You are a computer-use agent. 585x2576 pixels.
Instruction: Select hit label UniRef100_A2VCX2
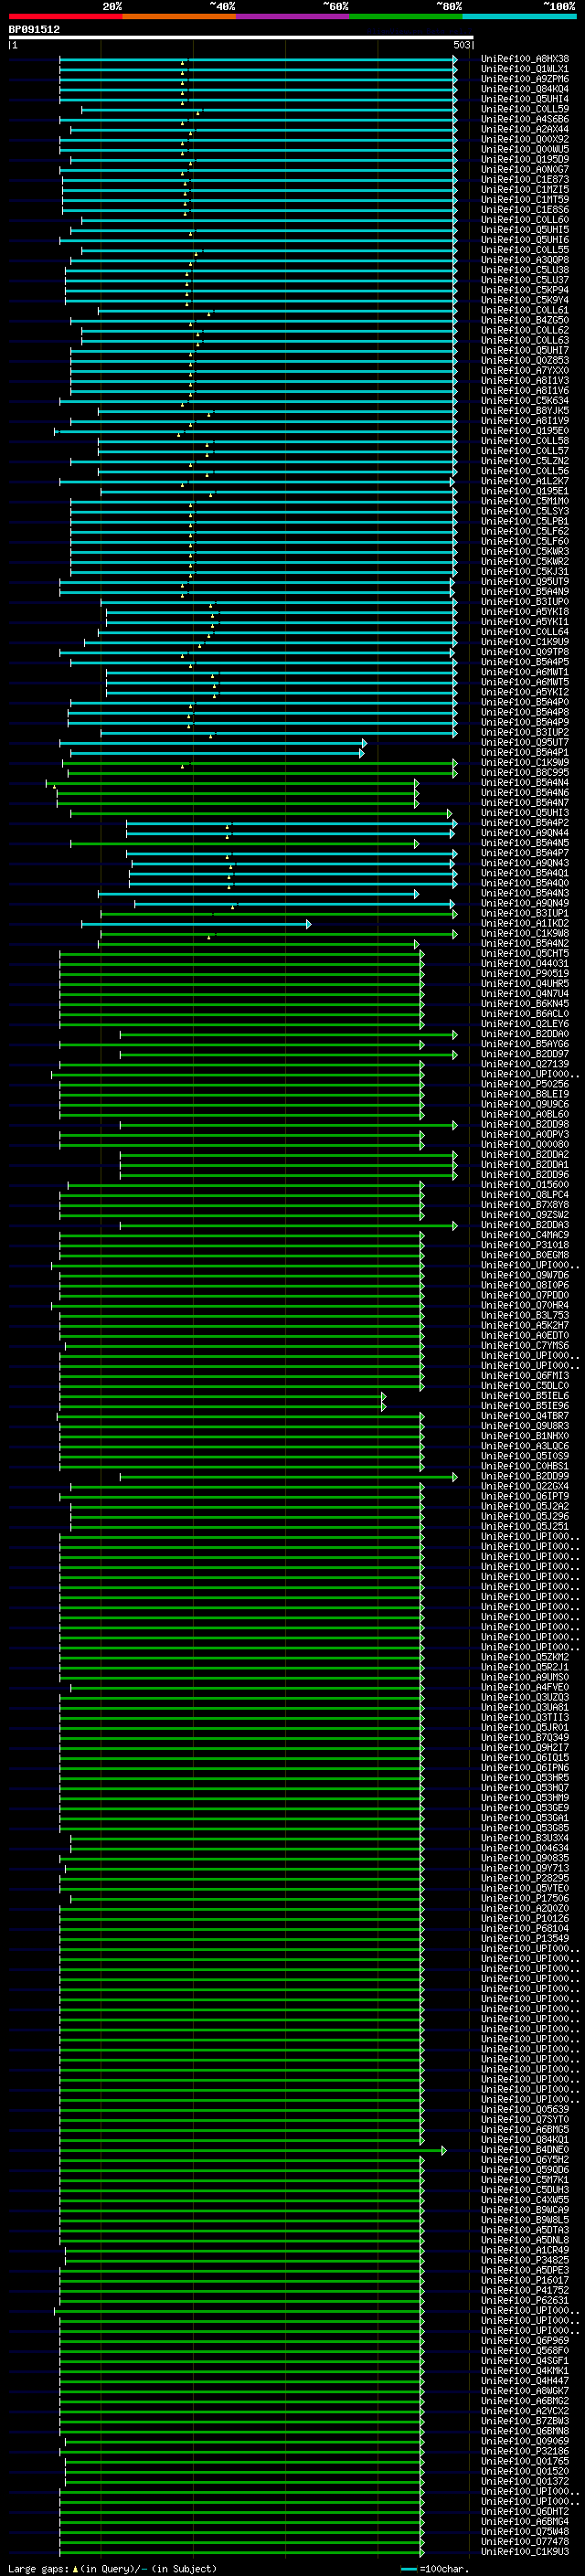pyautogui.click(x=525, y=2411)
